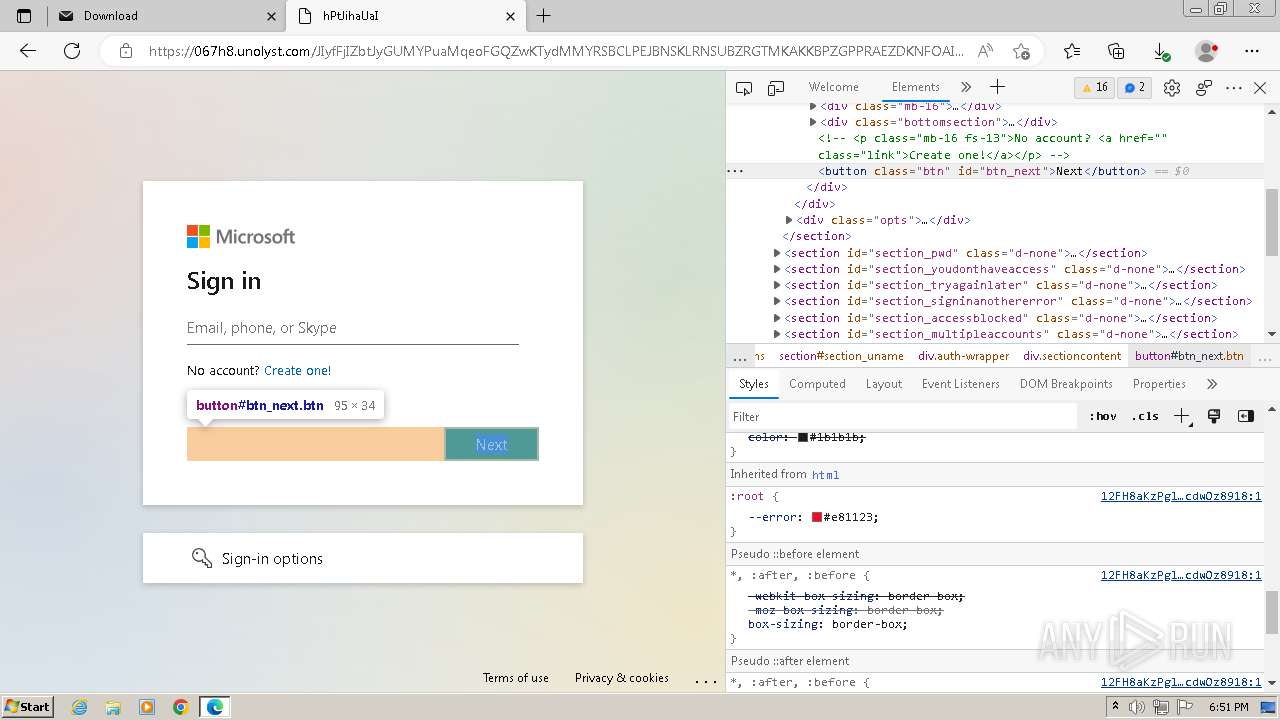Expand the div class opts node
This screenshot has height=720, width=1280.
point(789,220)
